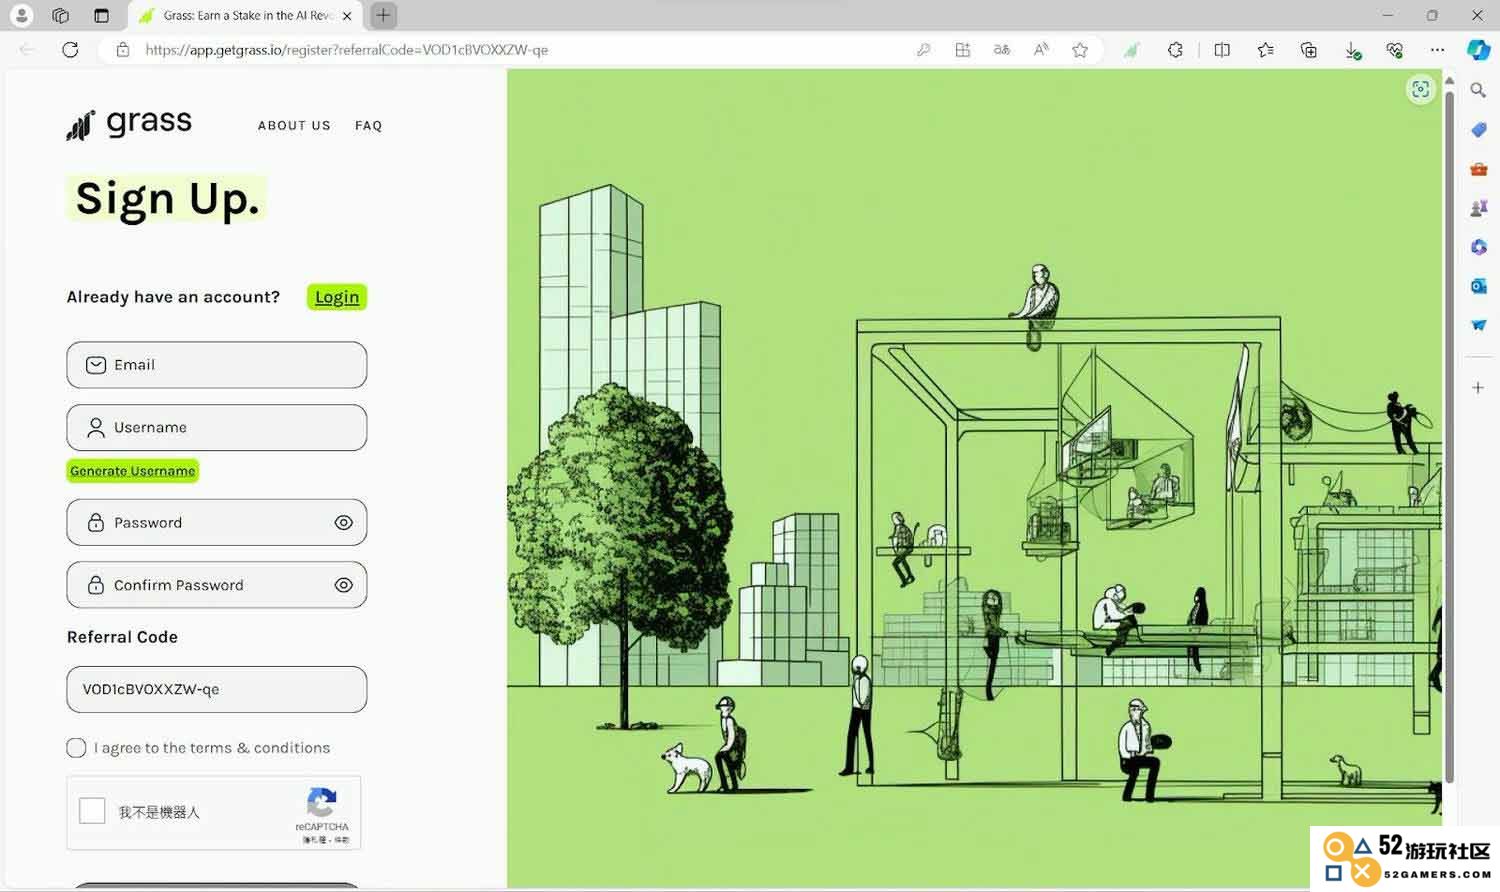Open the tab actions menu icon
The height and width of the screenshot is (892, 1500).
click(x=101, y=15)
